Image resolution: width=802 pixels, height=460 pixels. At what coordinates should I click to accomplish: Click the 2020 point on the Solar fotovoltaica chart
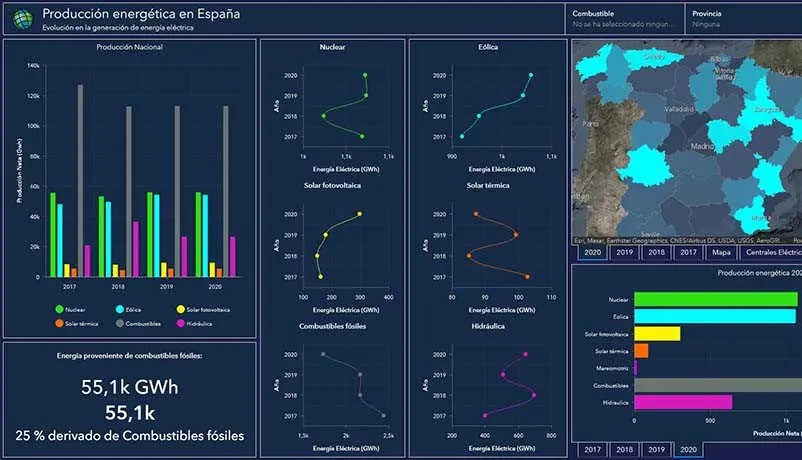(359, 214)
